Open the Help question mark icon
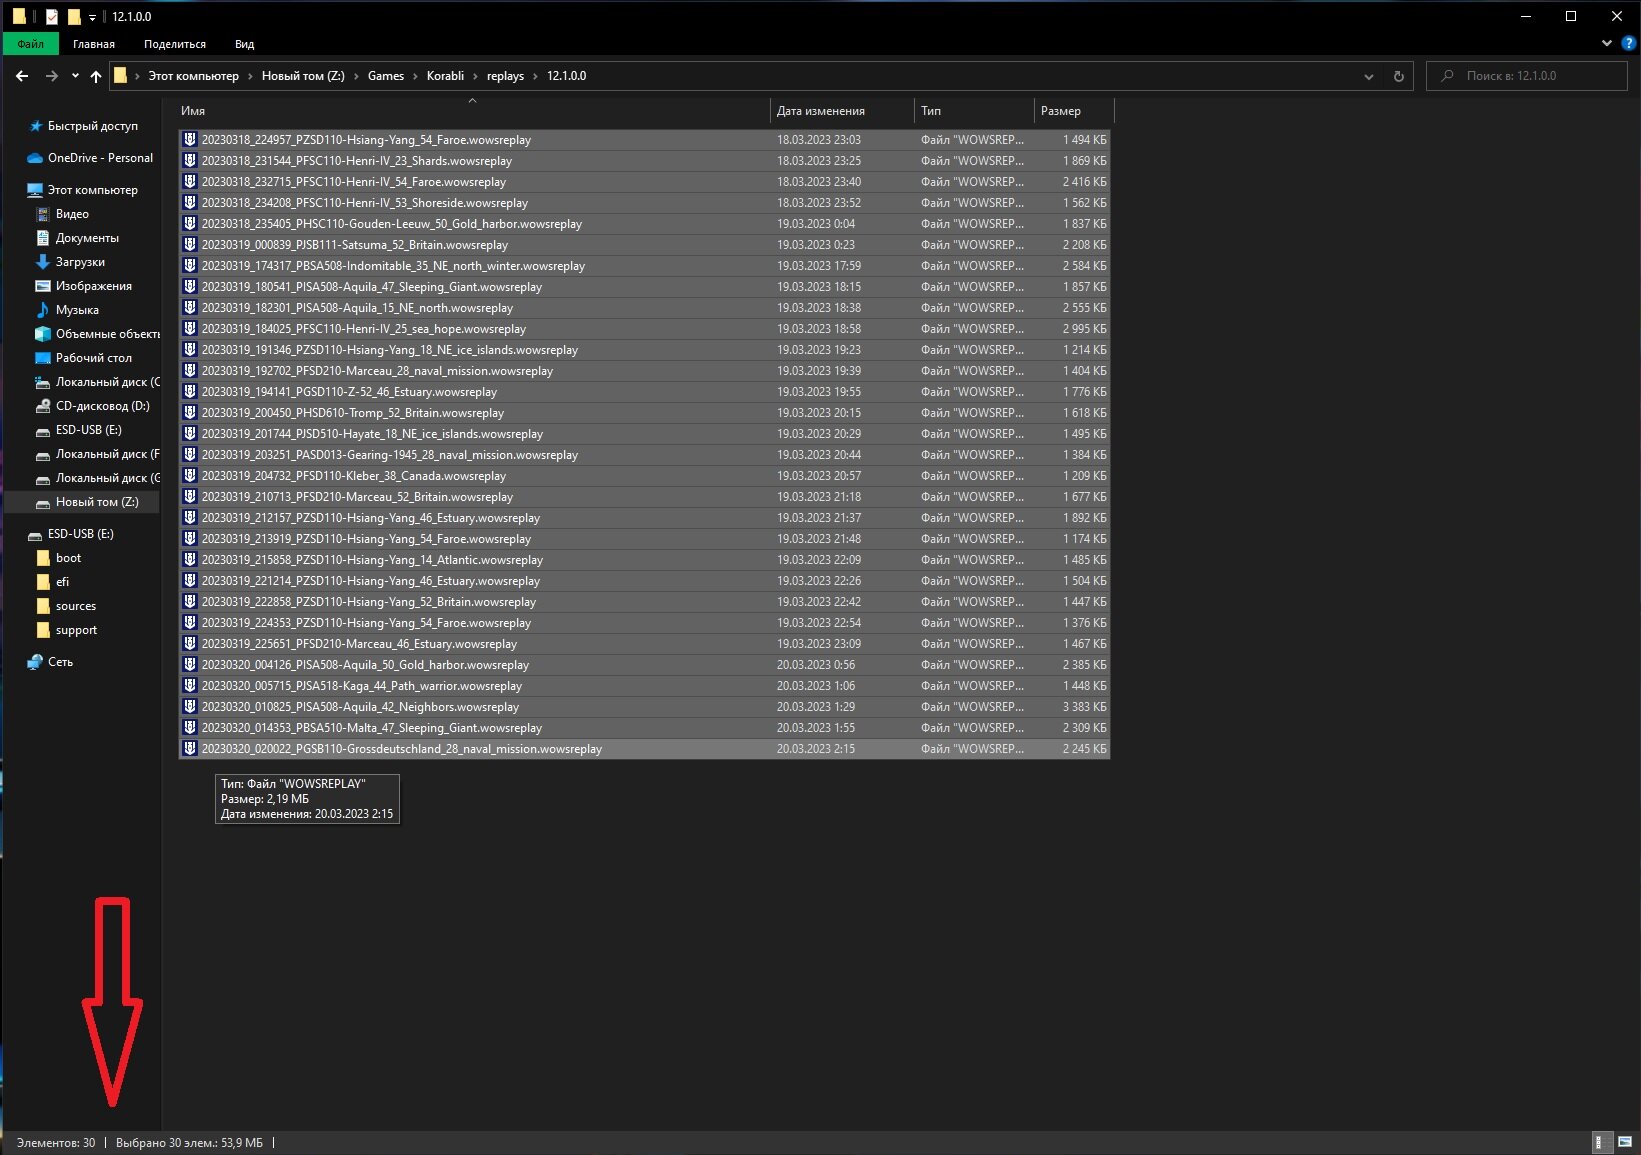 coord(1627,44)
